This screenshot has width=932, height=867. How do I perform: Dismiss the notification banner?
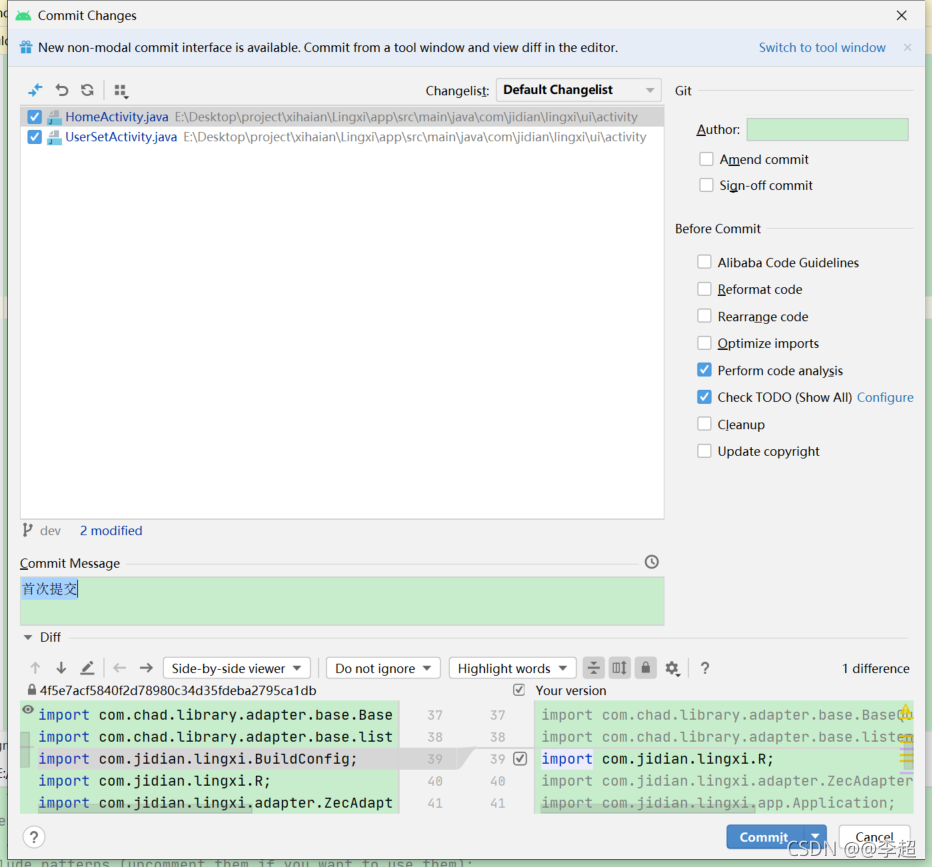click(907, 48)
